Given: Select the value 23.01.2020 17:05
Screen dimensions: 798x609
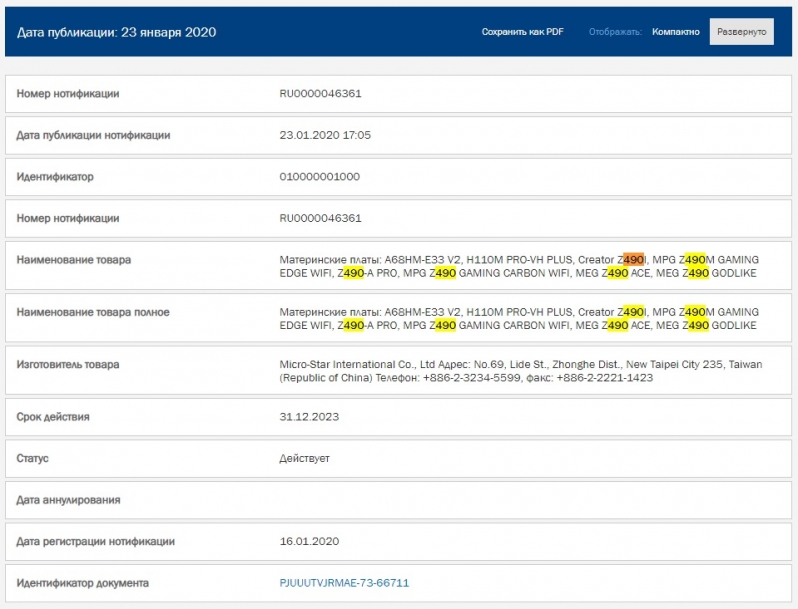Looking at the screenshot, I should click(325, 135).
